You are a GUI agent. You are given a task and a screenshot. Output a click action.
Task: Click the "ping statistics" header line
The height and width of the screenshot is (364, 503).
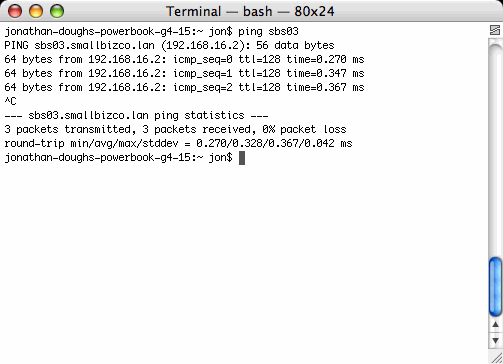point(136,115)
